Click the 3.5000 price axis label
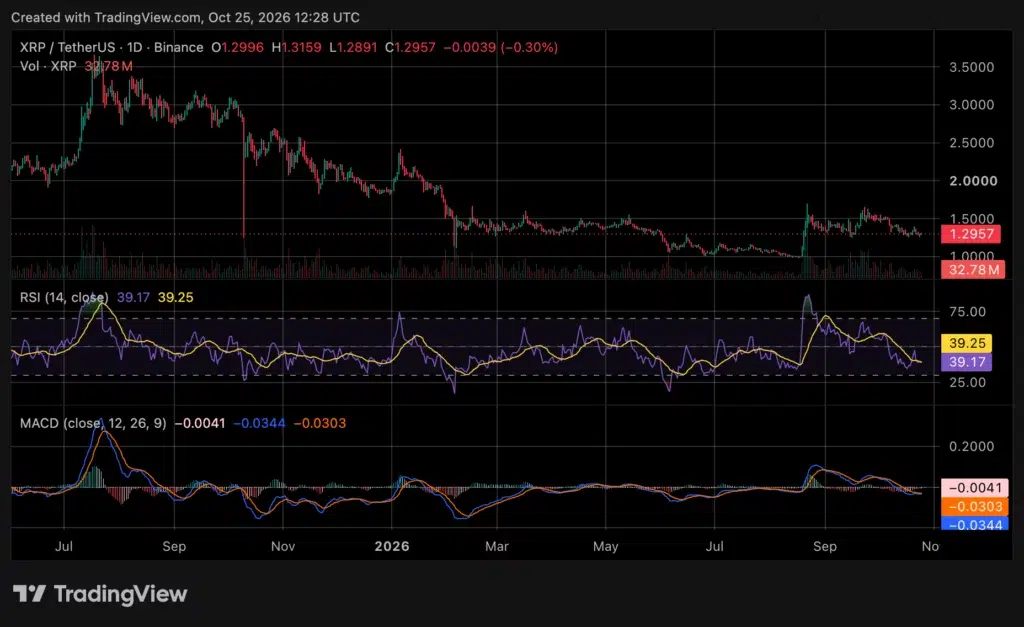This screenshot has height=627, width=1024. click(x=971, y=67)
